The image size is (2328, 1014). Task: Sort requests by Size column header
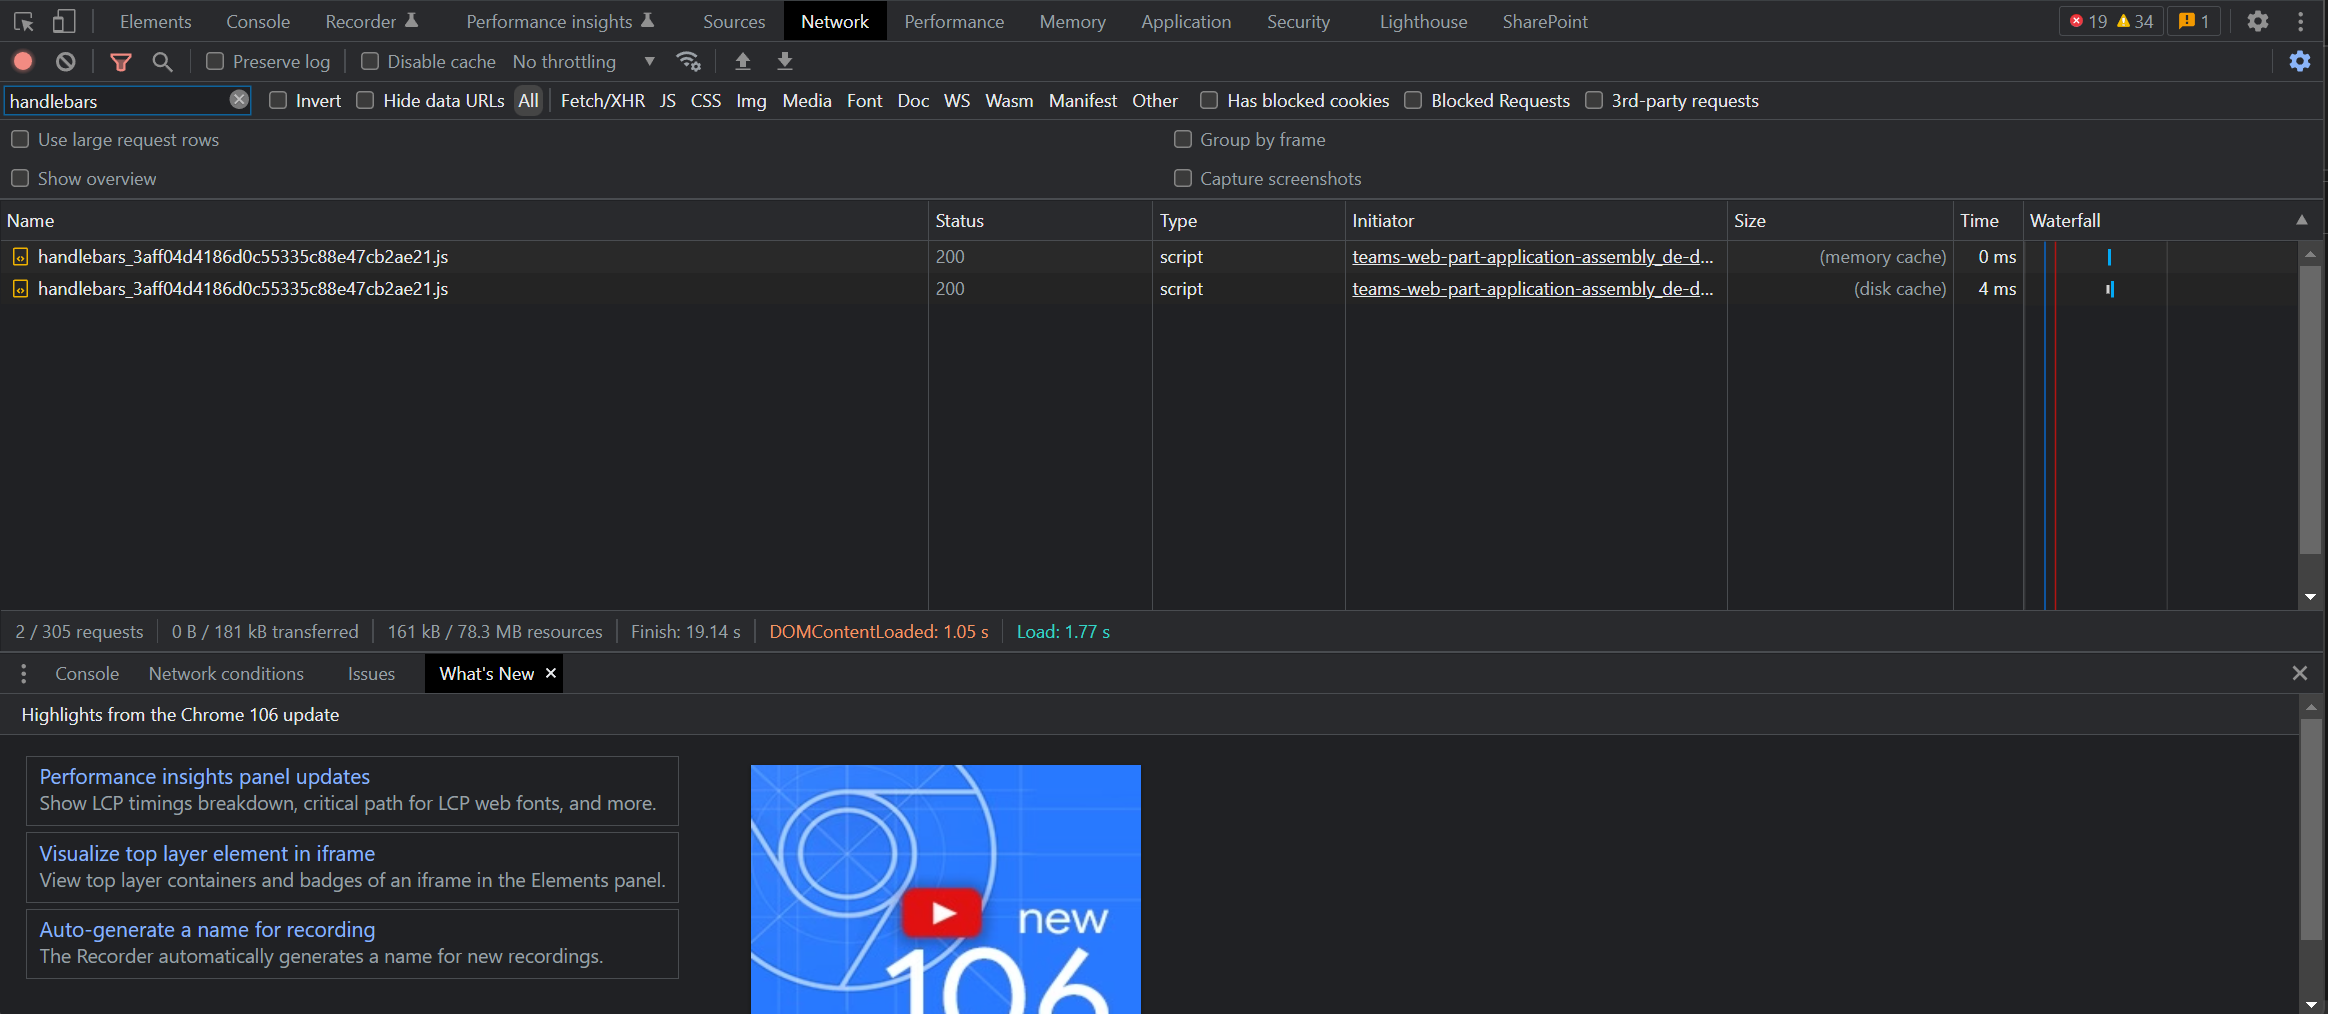point(1840,220)
